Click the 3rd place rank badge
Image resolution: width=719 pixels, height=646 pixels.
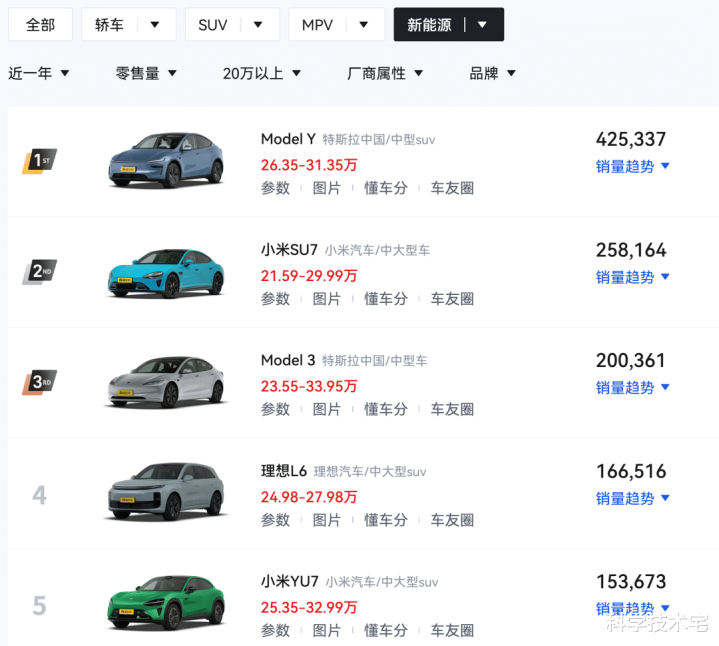click(40, 382)
